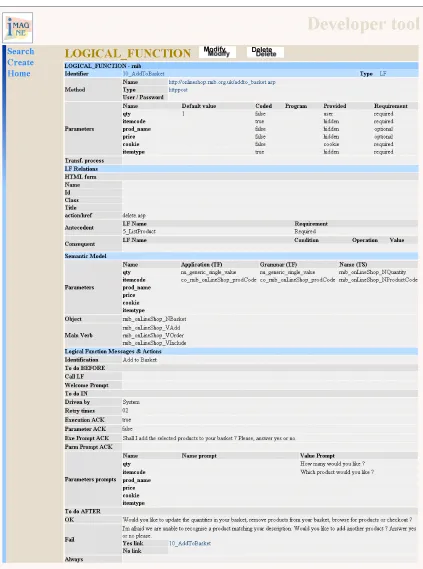This screenshot has width=423, height=569.
Task: Click 'Logical Function Messages & Actions' header
Action: [x=113, y=351]
